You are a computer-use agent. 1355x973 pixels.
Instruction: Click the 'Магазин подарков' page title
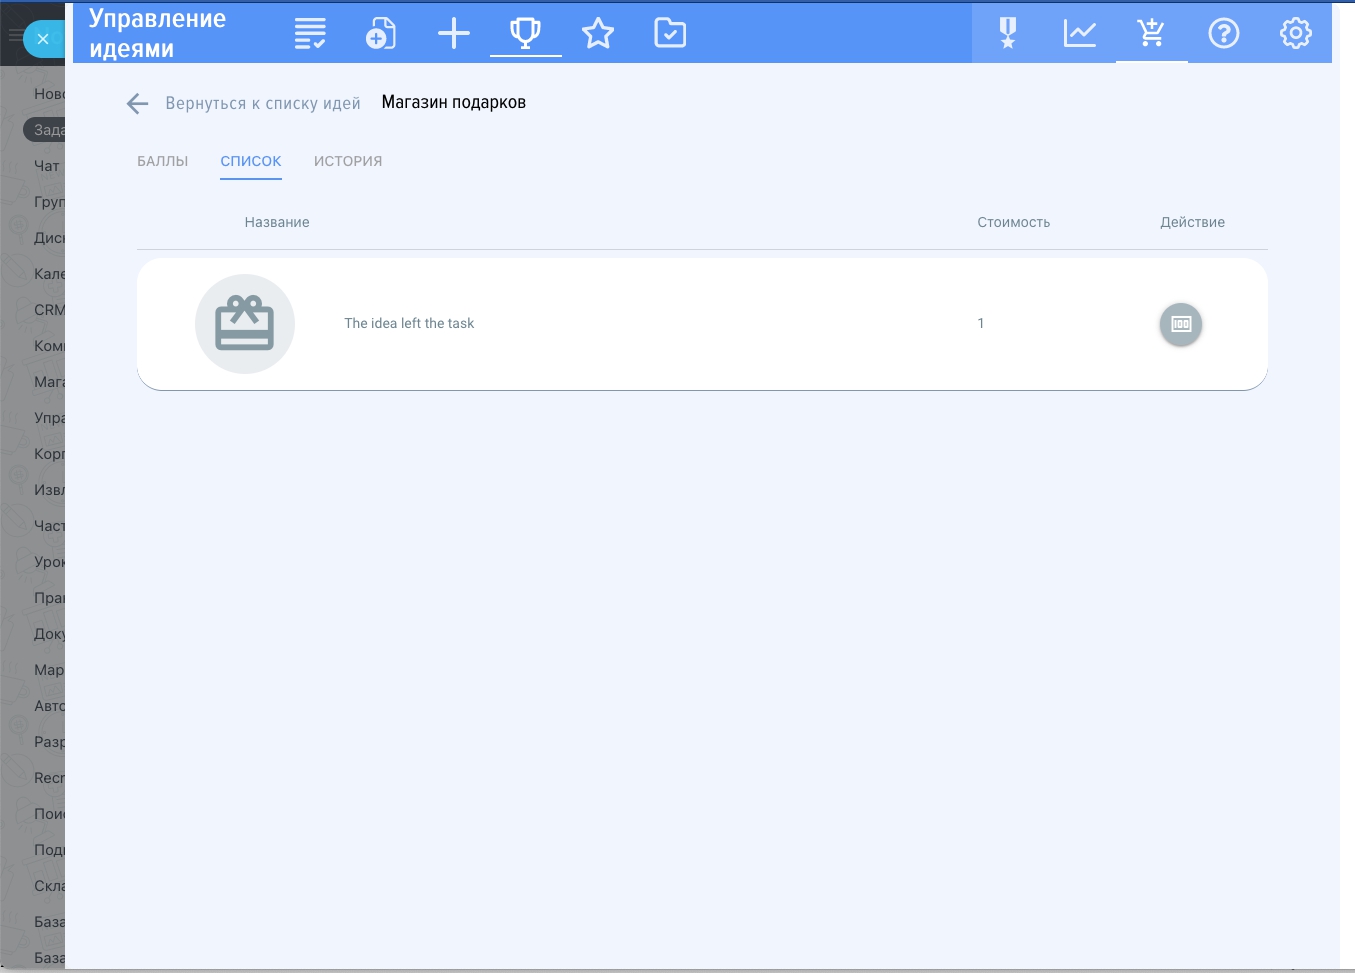454,102
